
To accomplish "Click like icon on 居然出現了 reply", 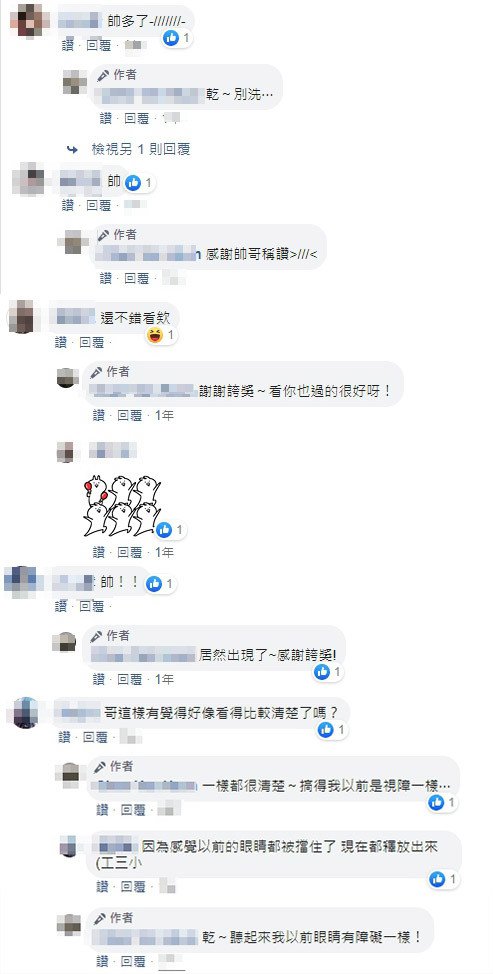I will tap(322, 671).
